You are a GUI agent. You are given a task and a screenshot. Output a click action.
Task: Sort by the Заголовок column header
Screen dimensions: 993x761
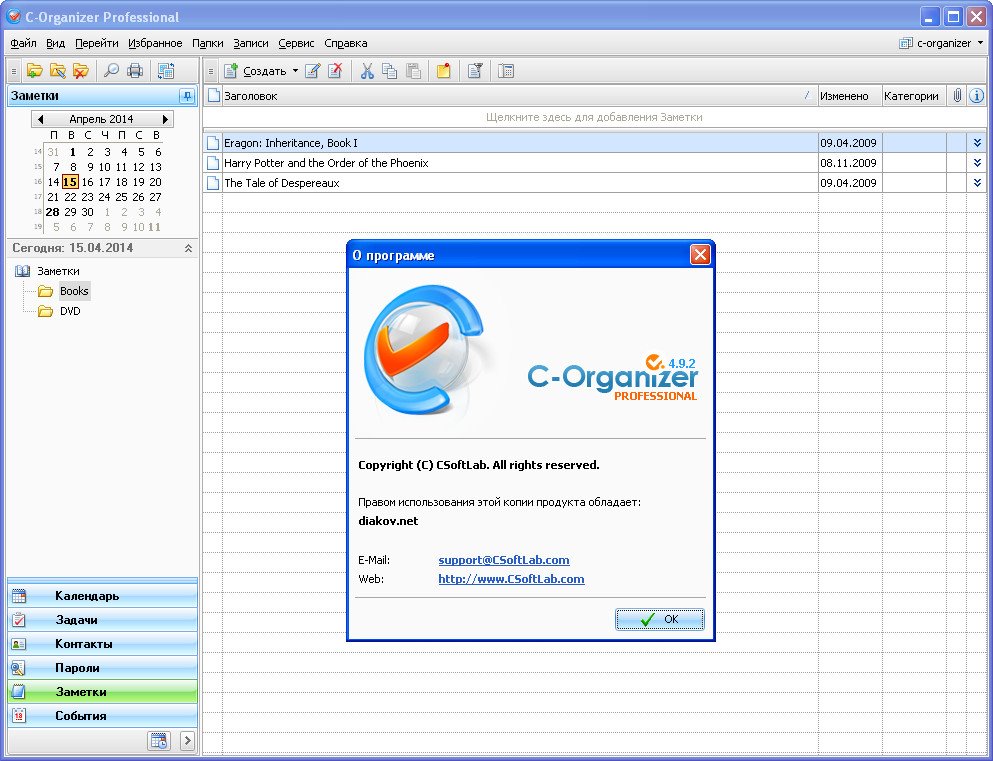click(519, 96)
